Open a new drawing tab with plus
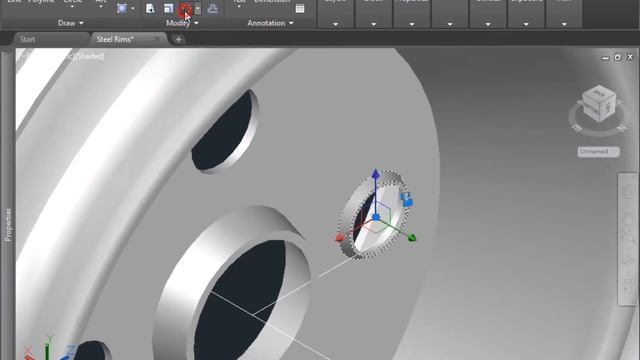This screenshot has width=640, height=360. [178, 40]
